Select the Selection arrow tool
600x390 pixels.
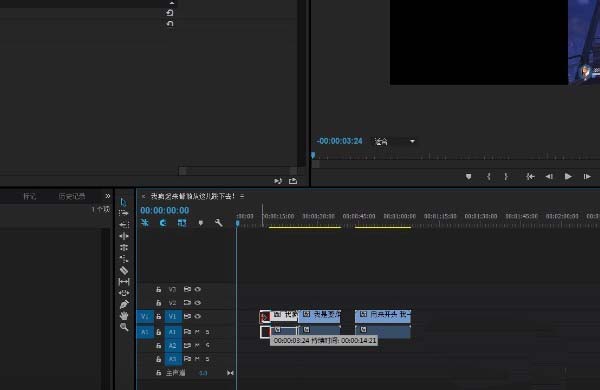click(x=123, y=202)
